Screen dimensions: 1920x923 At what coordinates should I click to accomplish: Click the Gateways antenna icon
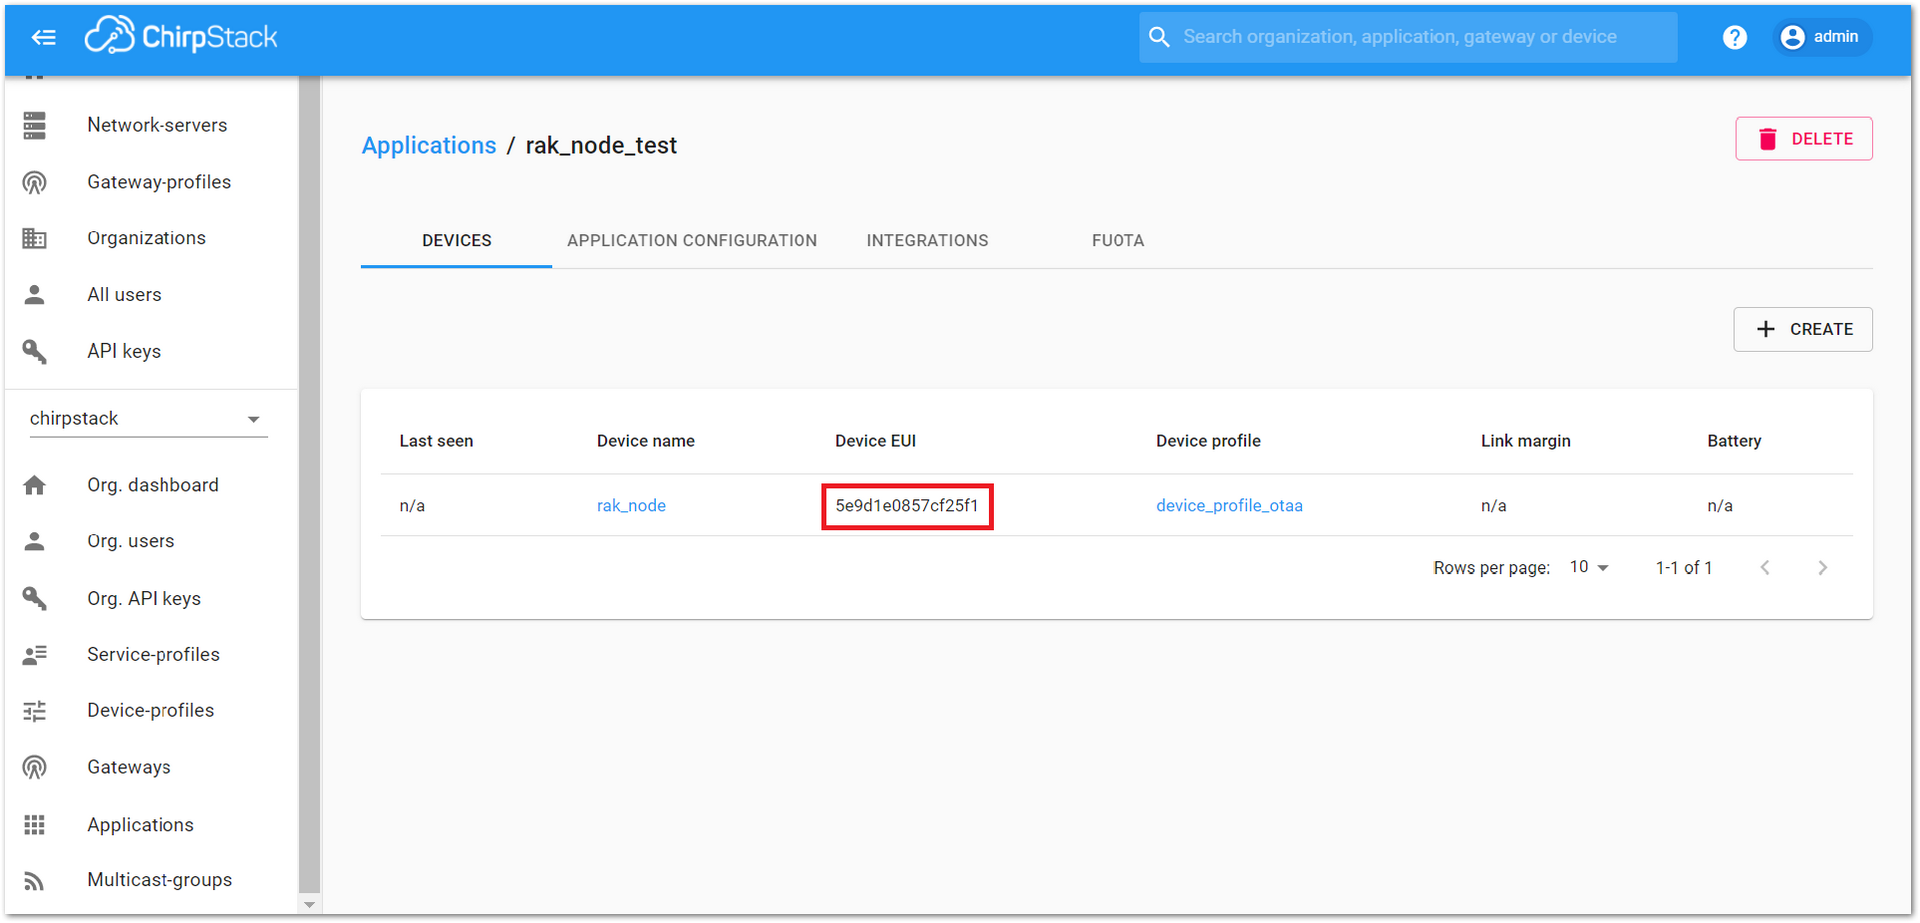pos(35,767)
